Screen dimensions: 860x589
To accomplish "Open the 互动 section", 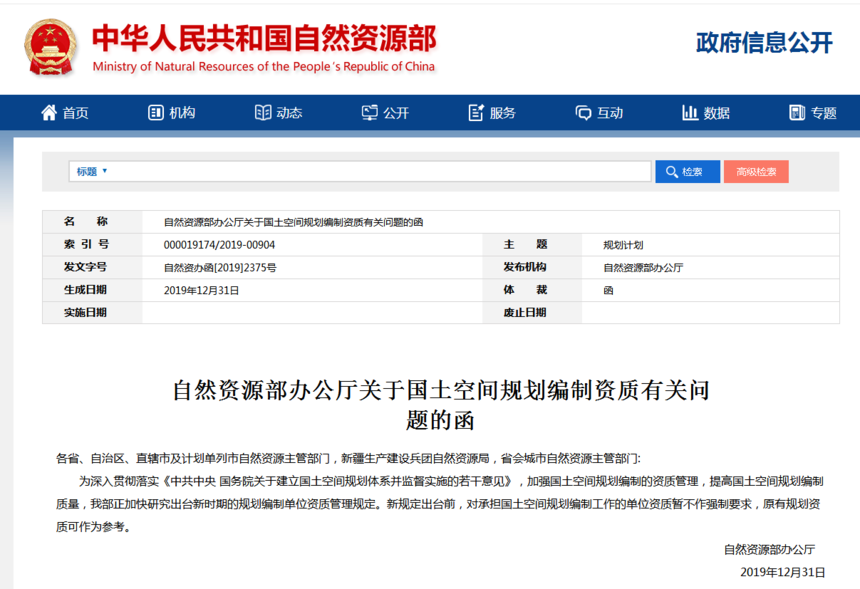I will [x=599, y=112].
